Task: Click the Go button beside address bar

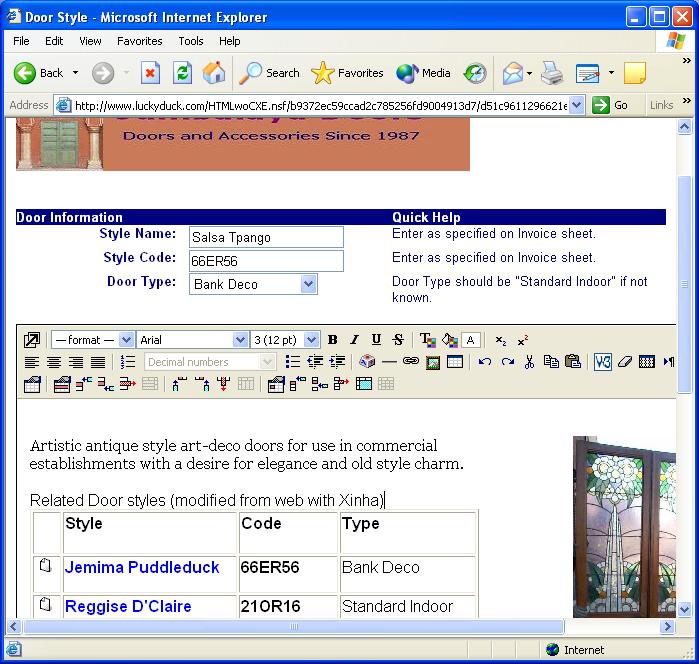Action: [611, 105]
